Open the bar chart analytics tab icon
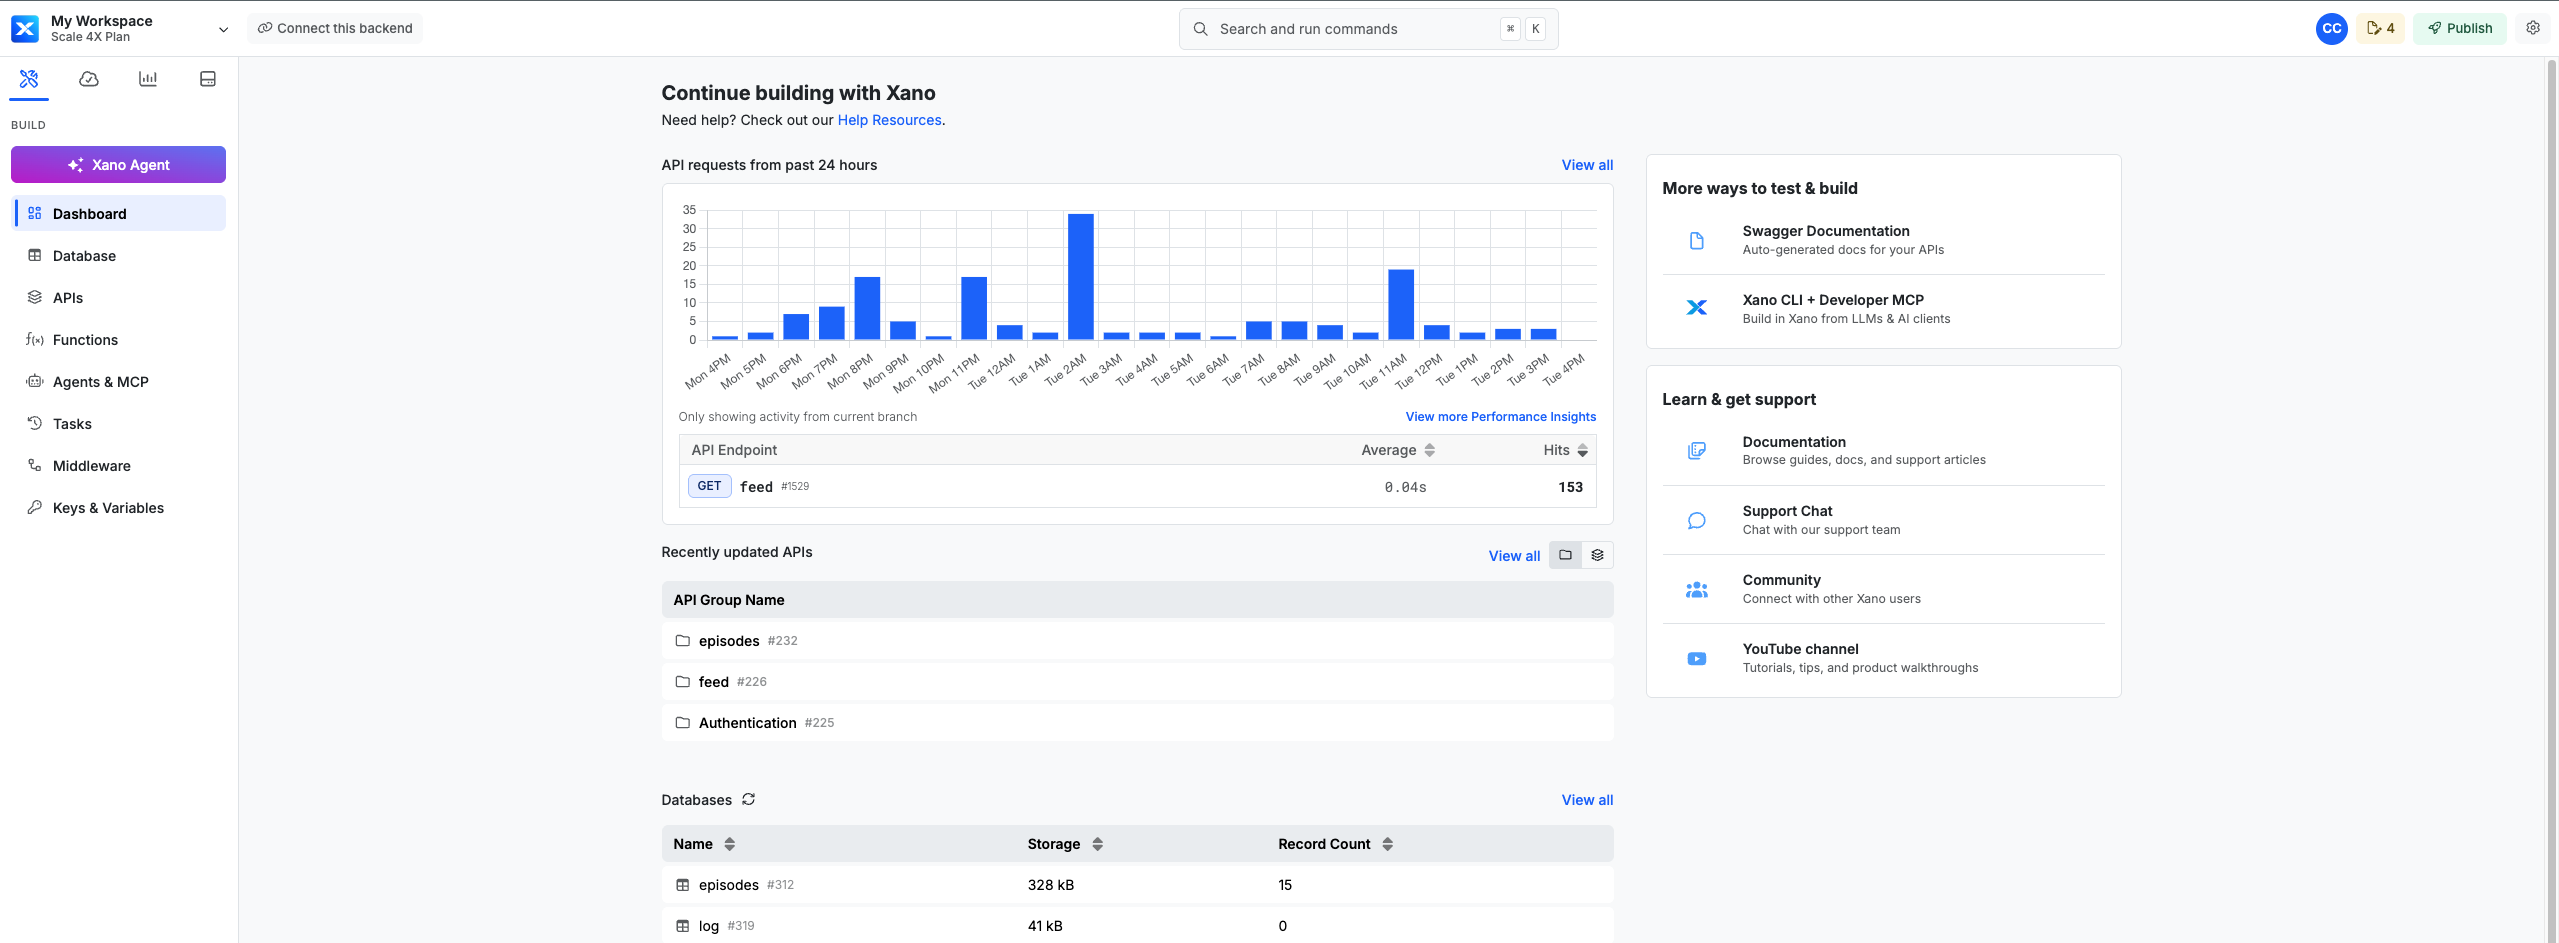This screenshot has height=943, width=2559. (148, 79)
